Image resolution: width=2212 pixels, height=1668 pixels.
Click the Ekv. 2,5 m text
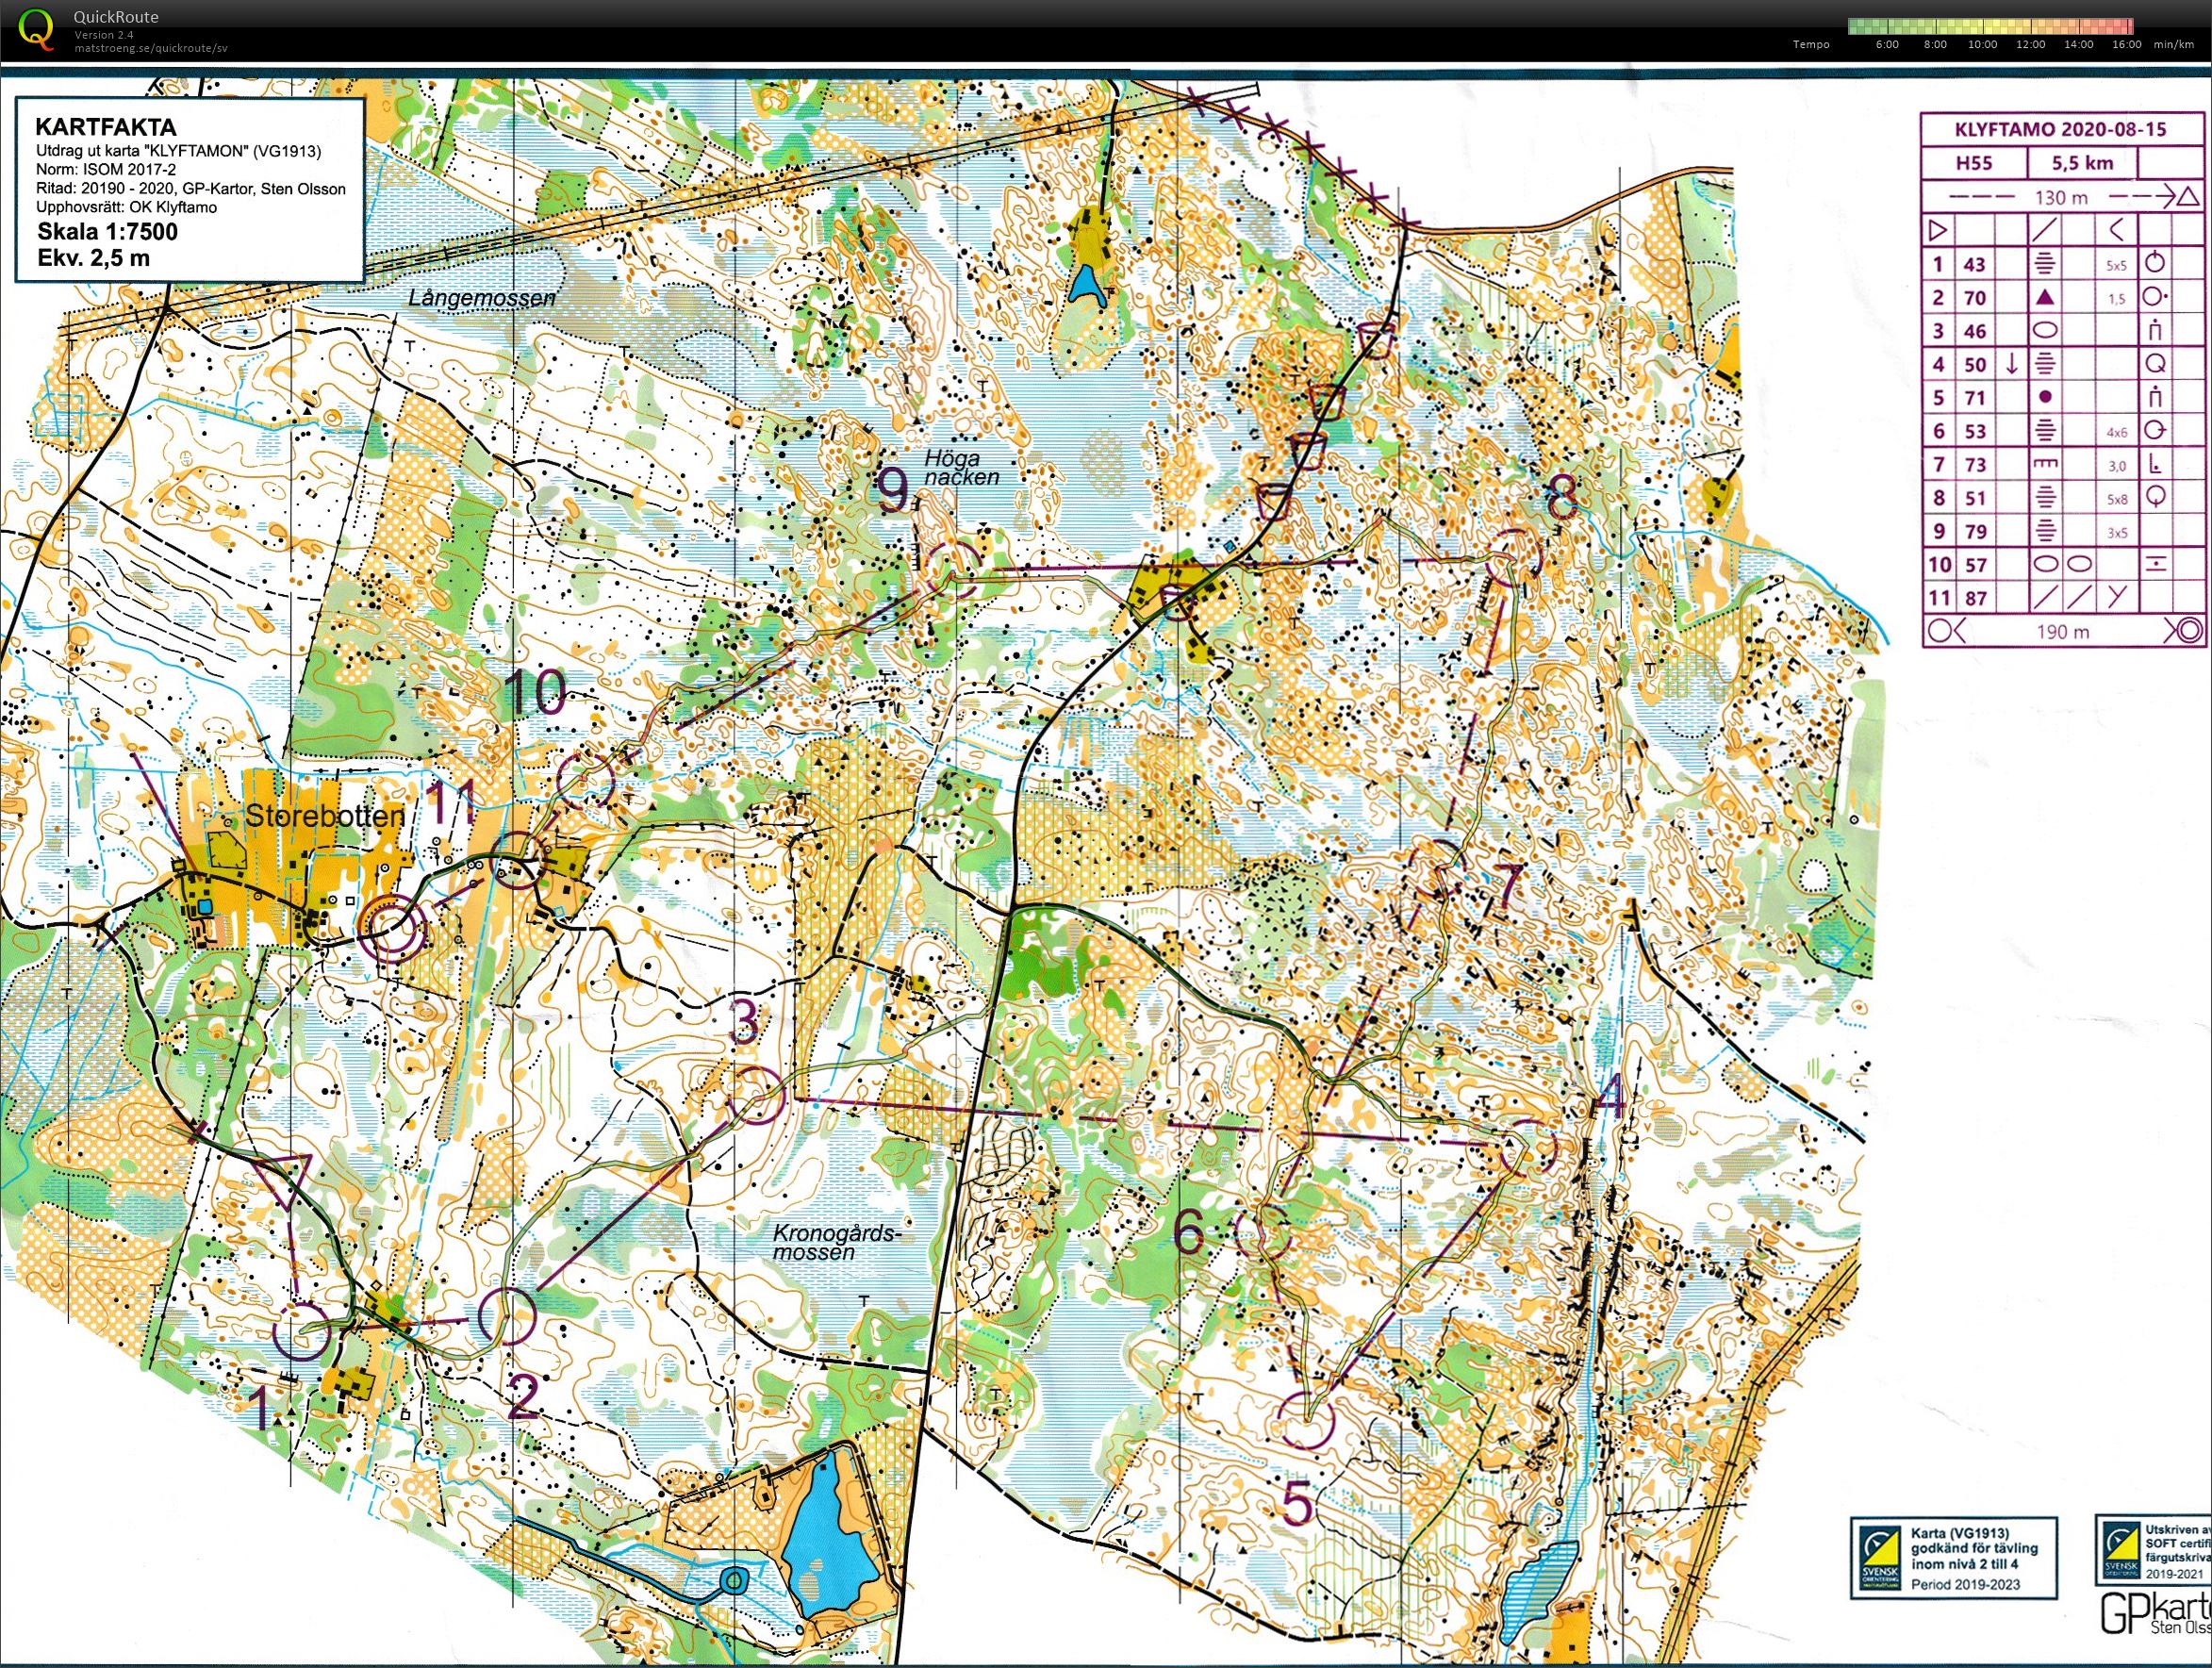click(x=94, y=258)
